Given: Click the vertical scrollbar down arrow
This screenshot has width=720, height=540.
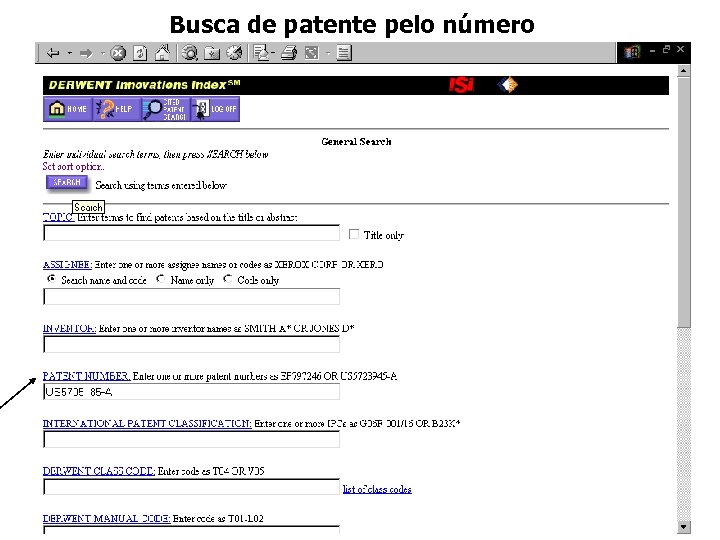Looking at the screenshot, I should pos(684,527).
